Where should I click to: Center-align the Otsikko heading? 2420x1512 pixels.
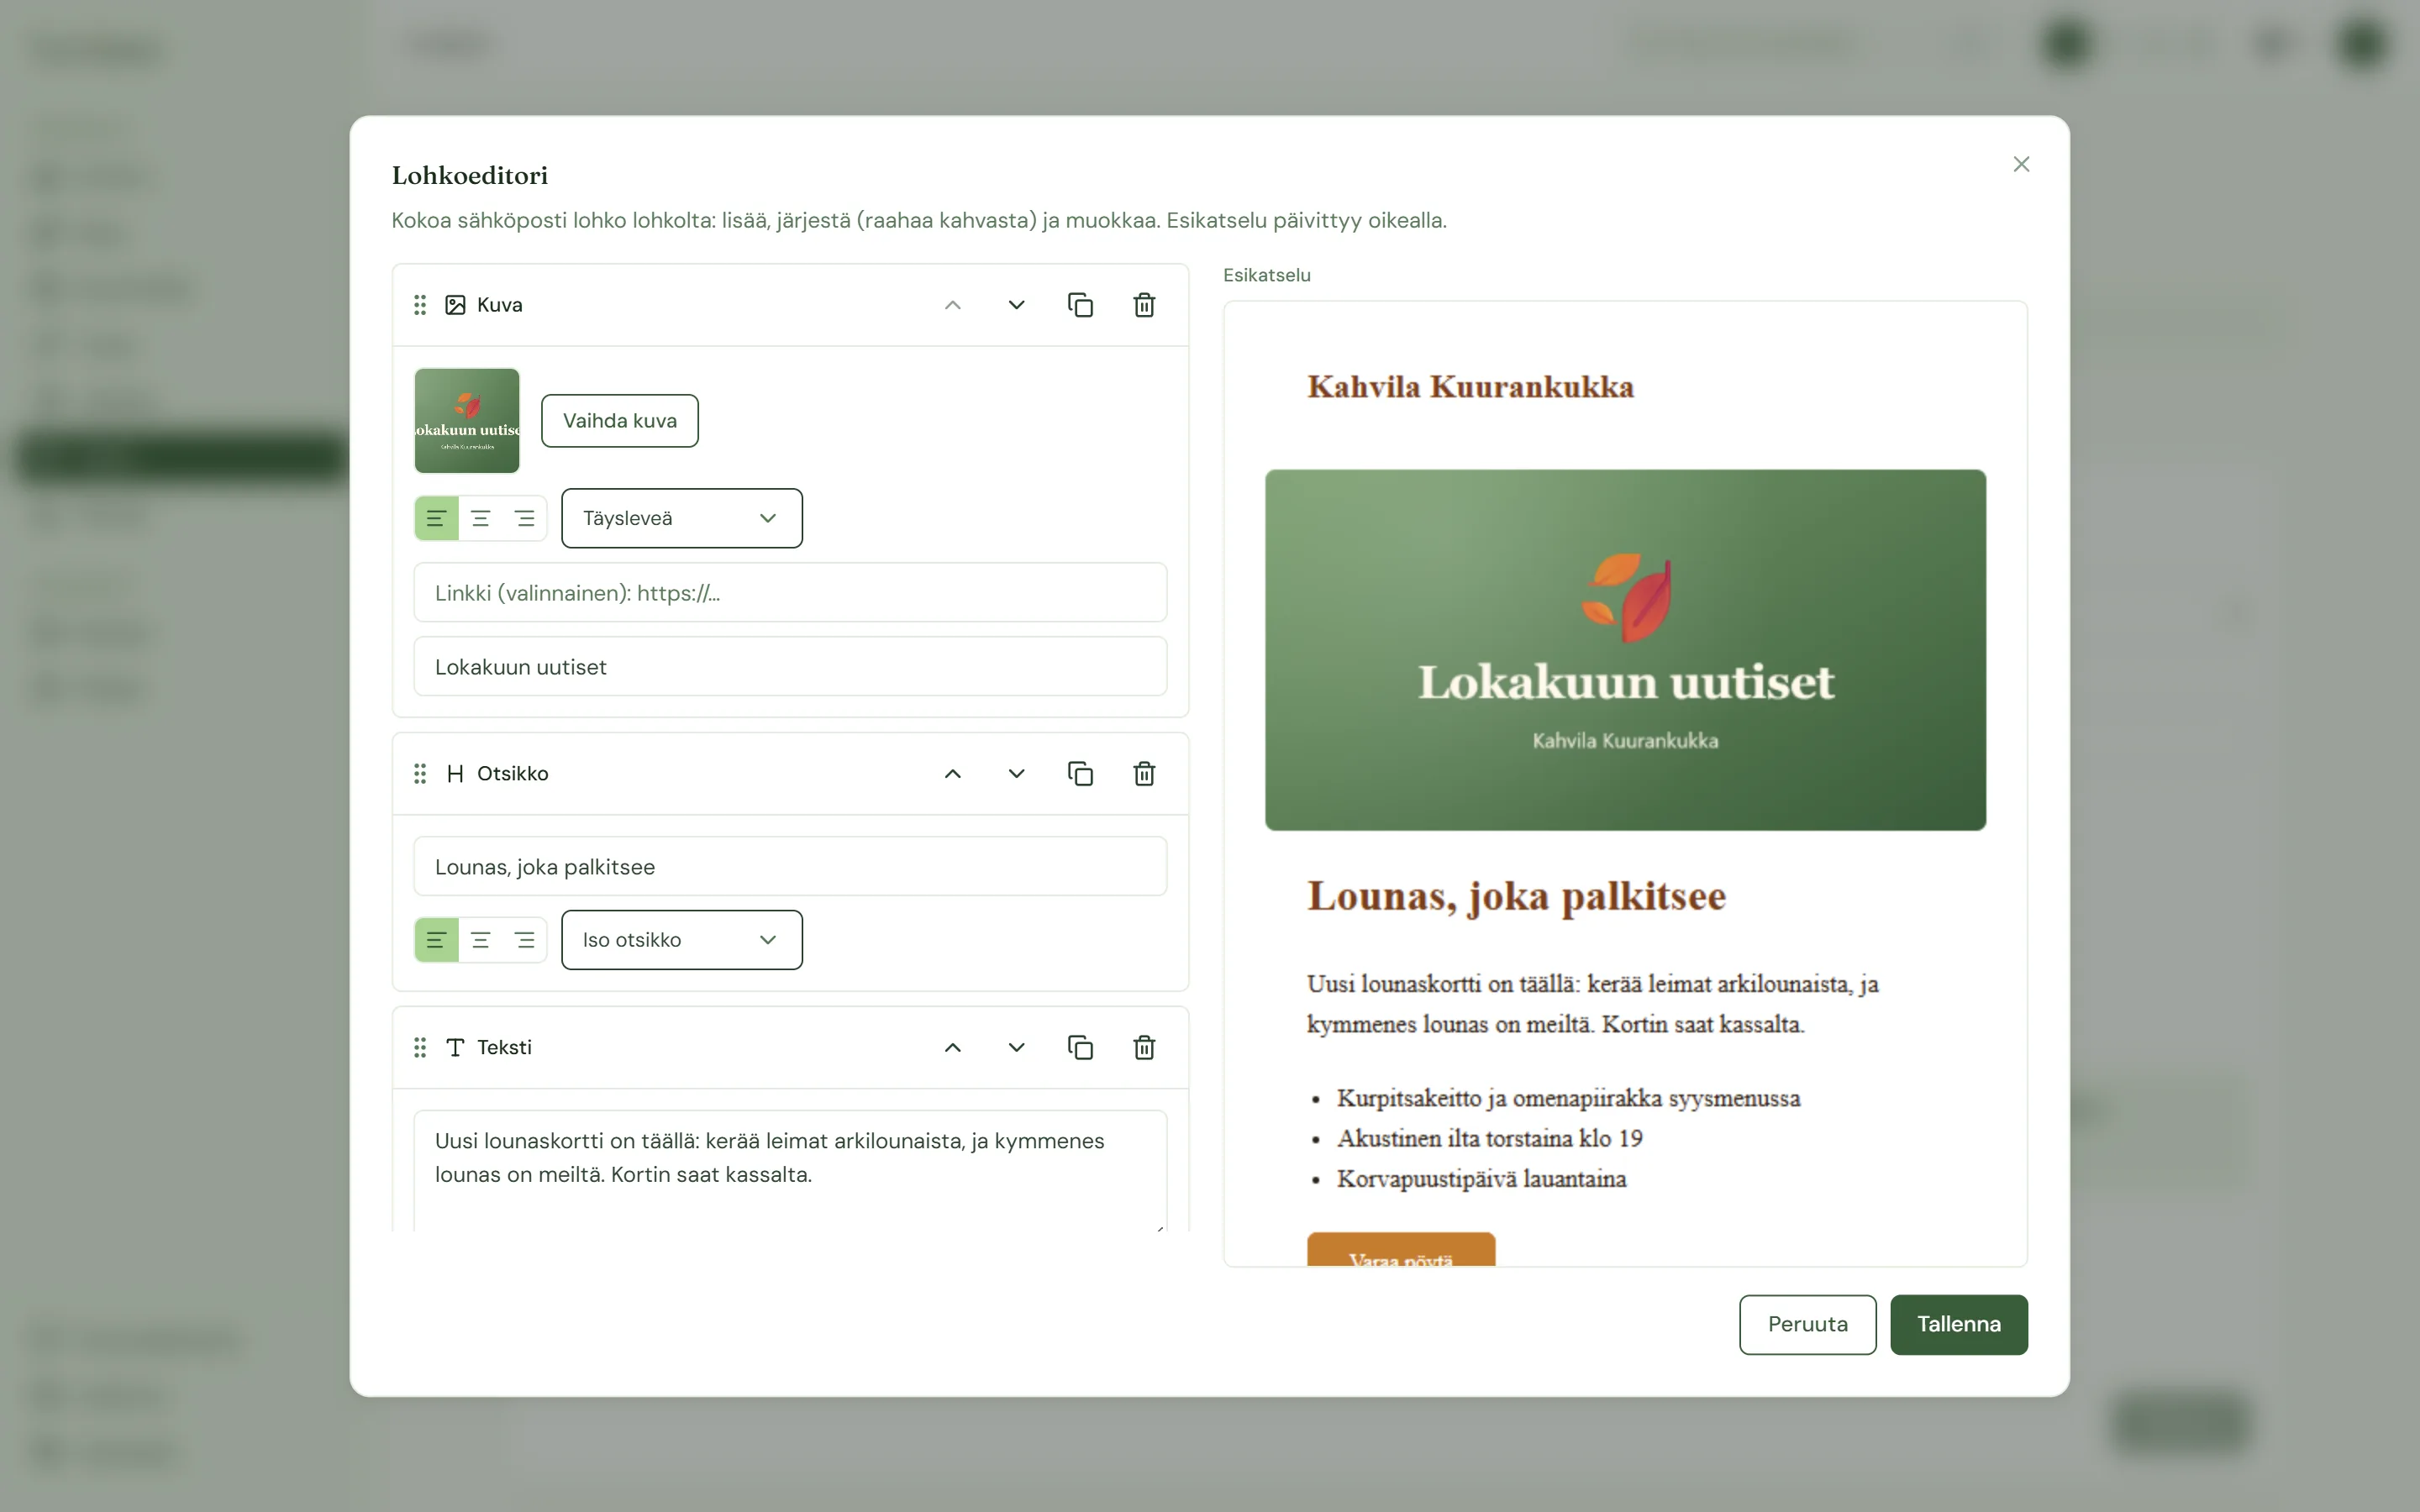point(480,940)
